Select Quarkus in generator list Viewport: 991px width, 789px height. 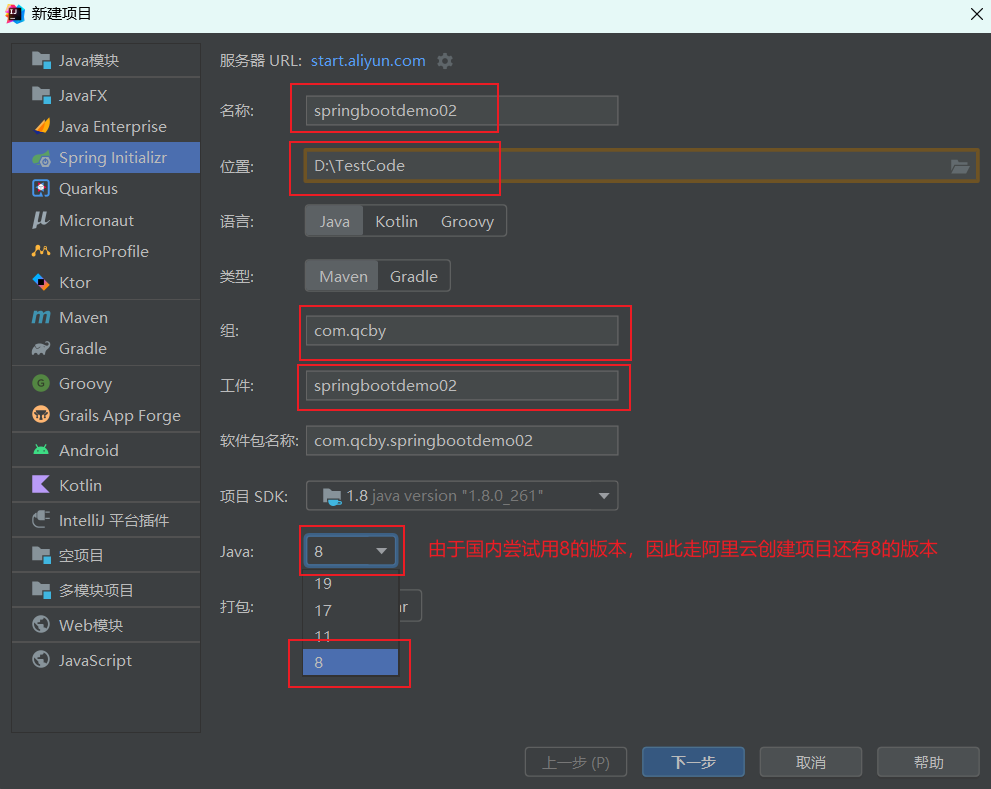pos(106,188)
